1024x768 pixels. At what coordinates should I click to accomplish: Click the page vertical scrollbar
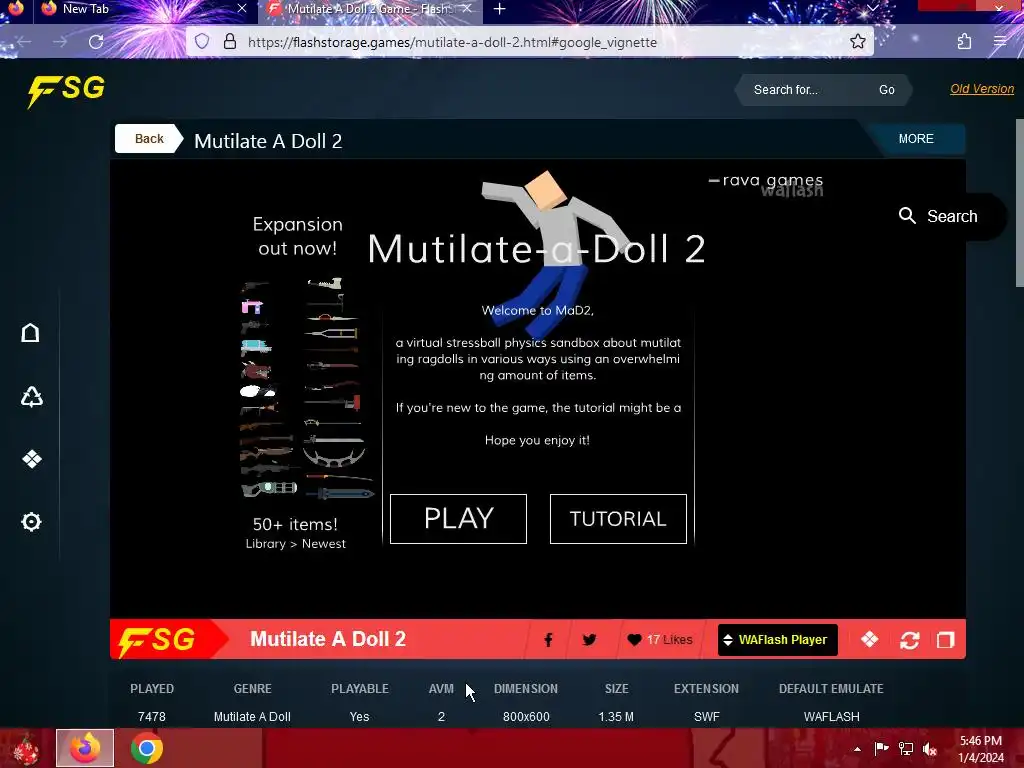tap(1019, 202)
